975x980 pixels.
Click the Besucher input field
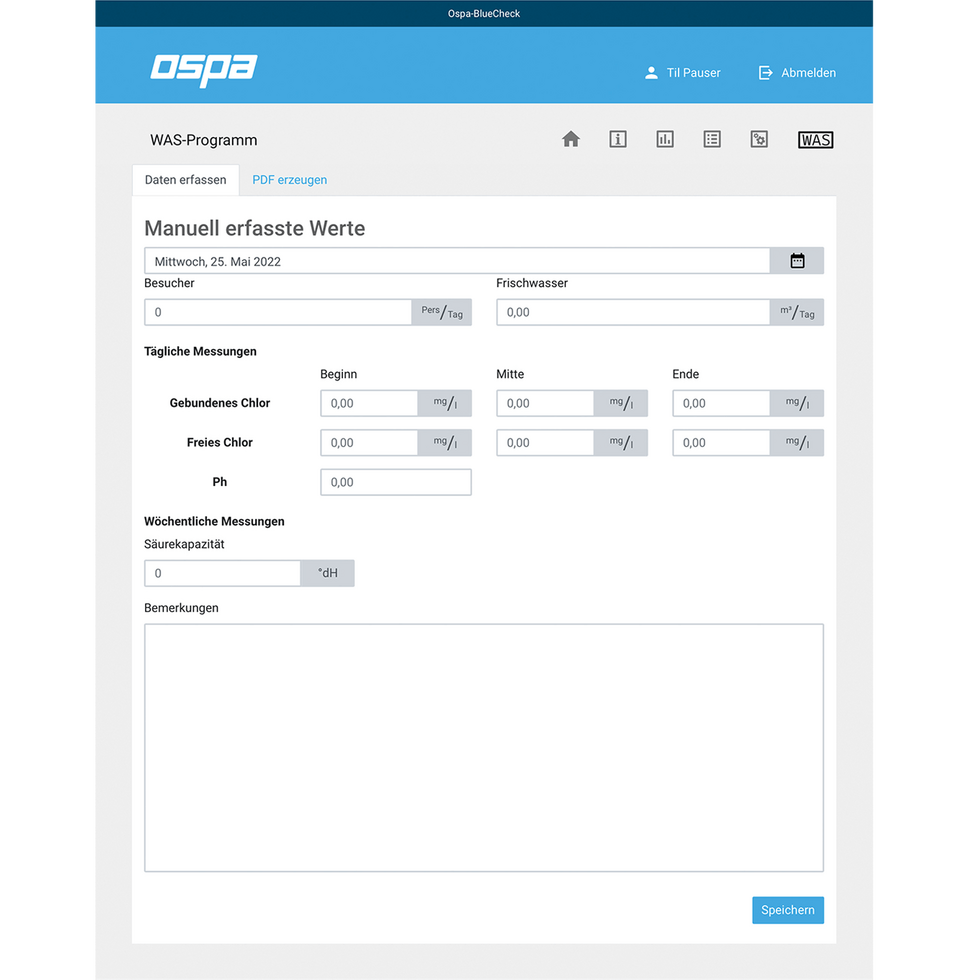coord(277,312)
